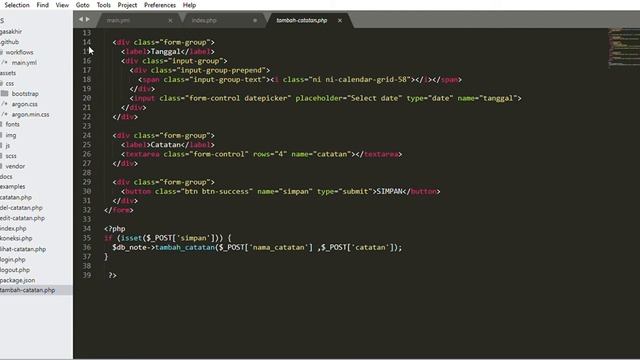
Task: Click the Catatan label text
Action: click(x=165, y=145)
